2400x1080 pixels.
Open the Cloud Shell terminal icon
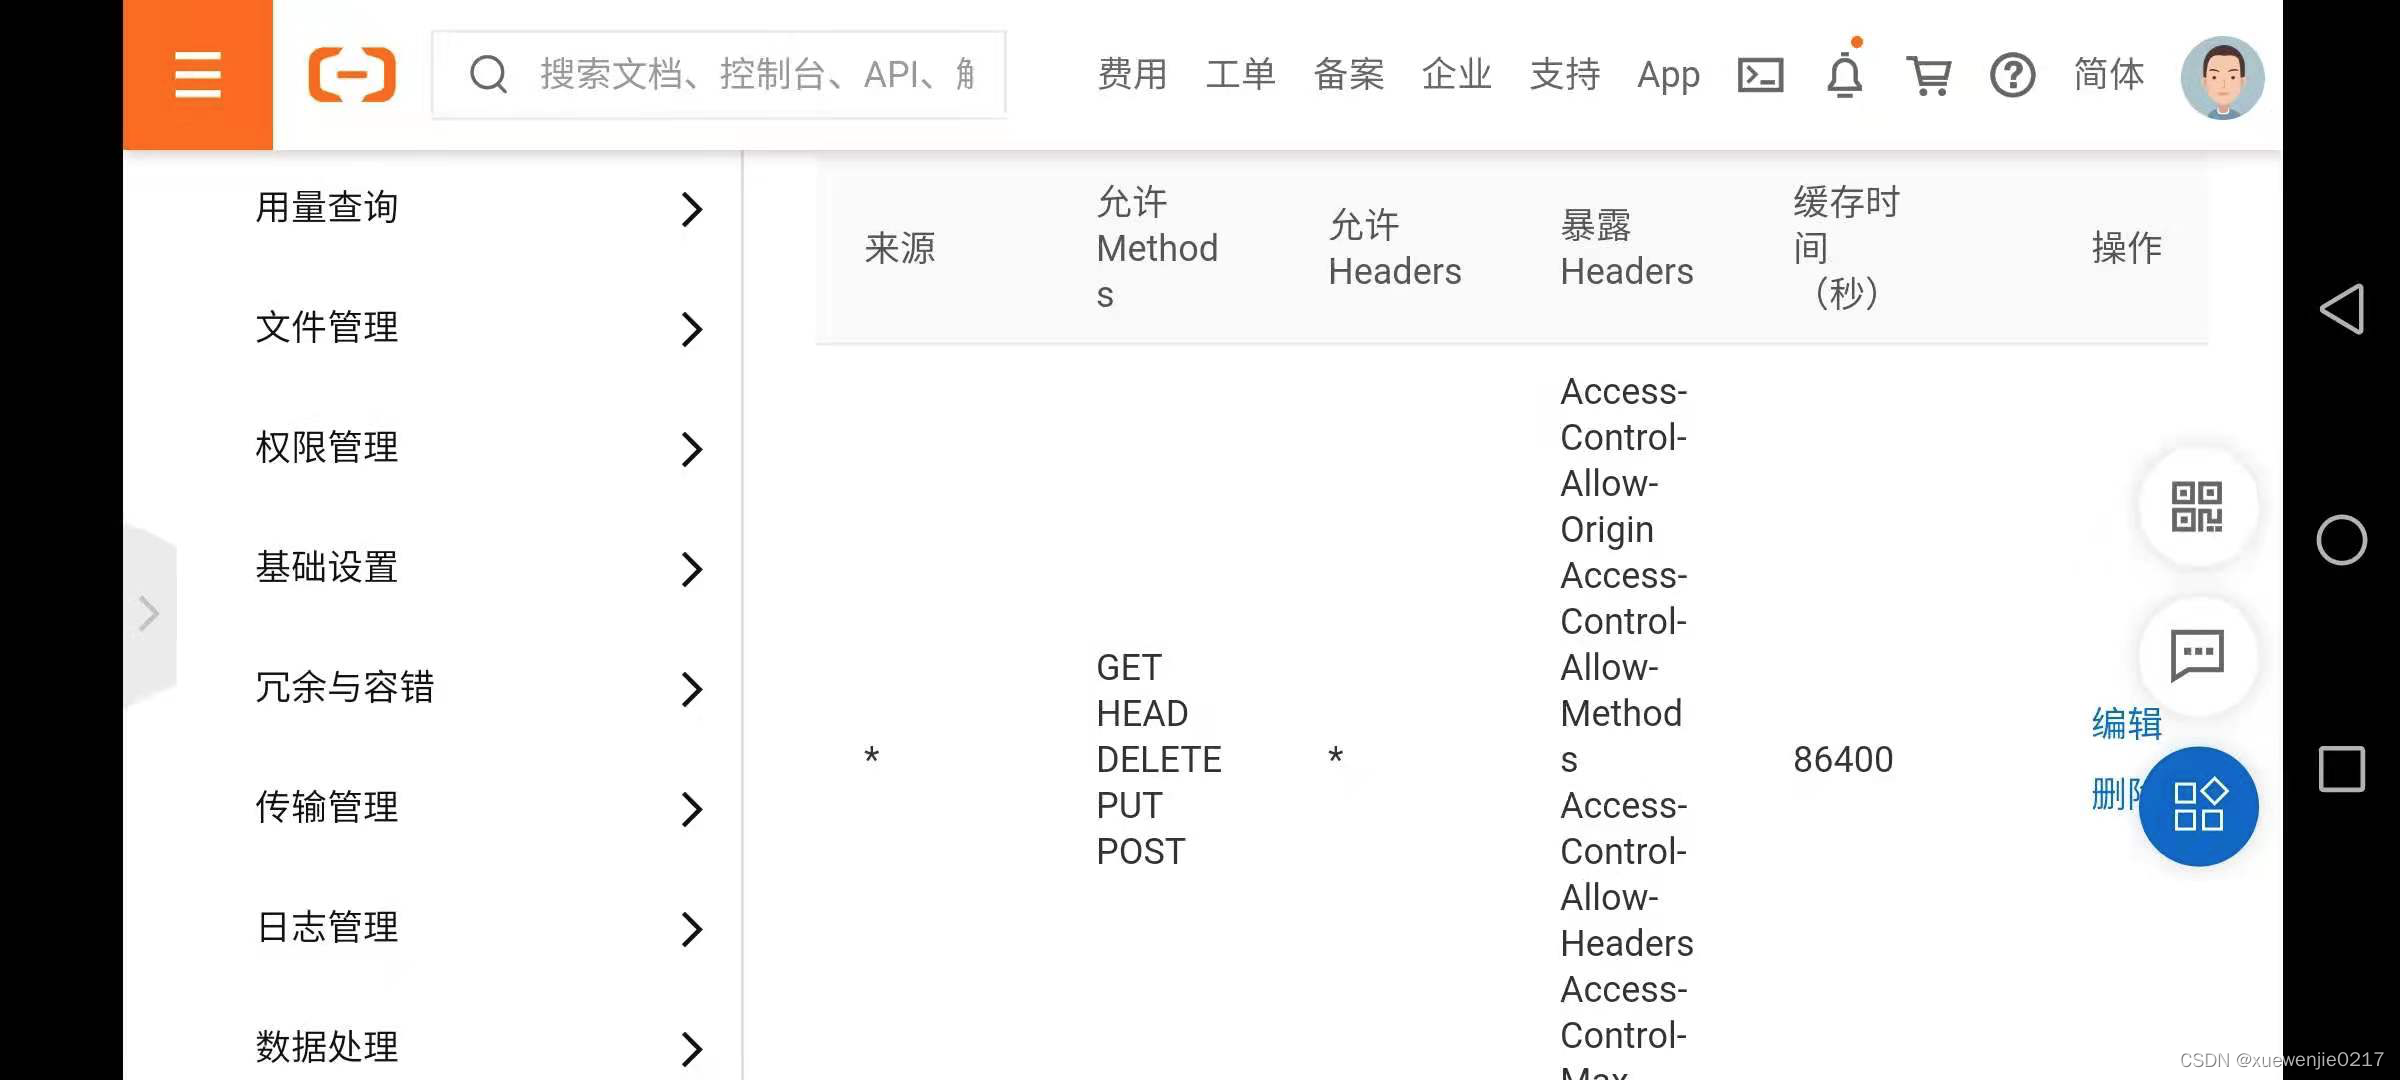[x=1760, y=75]
